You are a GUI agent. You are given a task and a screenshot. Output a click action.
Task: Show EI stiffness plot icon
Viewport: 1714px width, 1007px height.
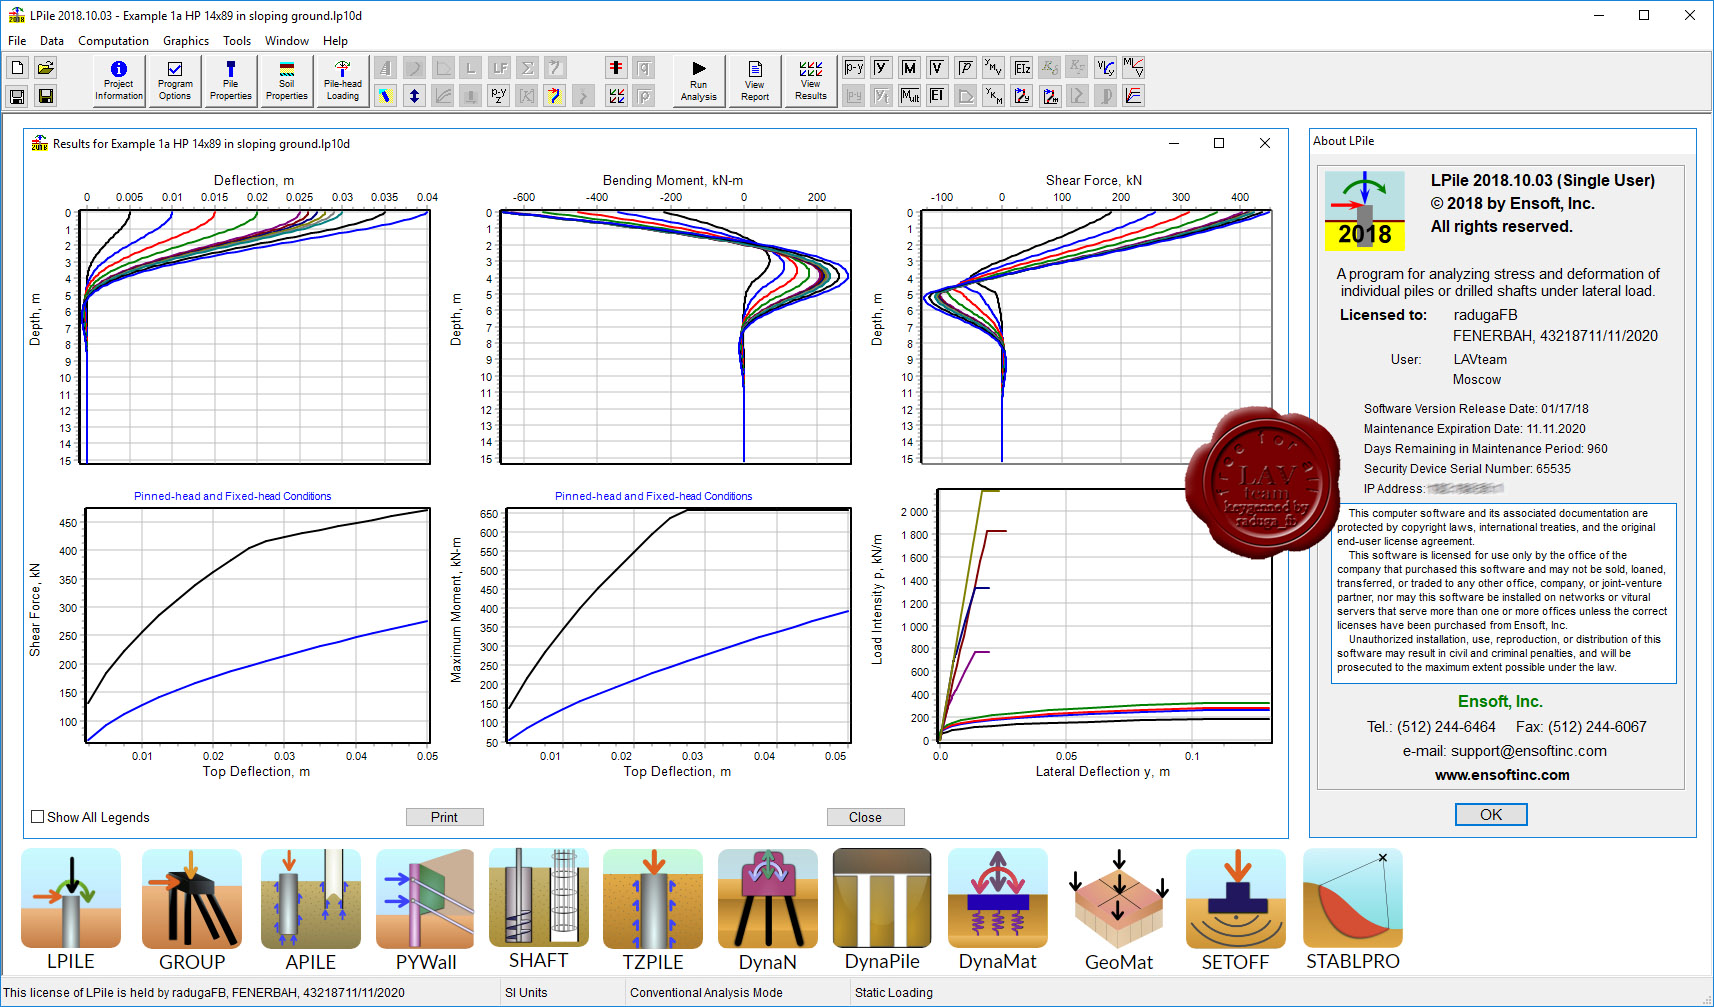(937, 96)
